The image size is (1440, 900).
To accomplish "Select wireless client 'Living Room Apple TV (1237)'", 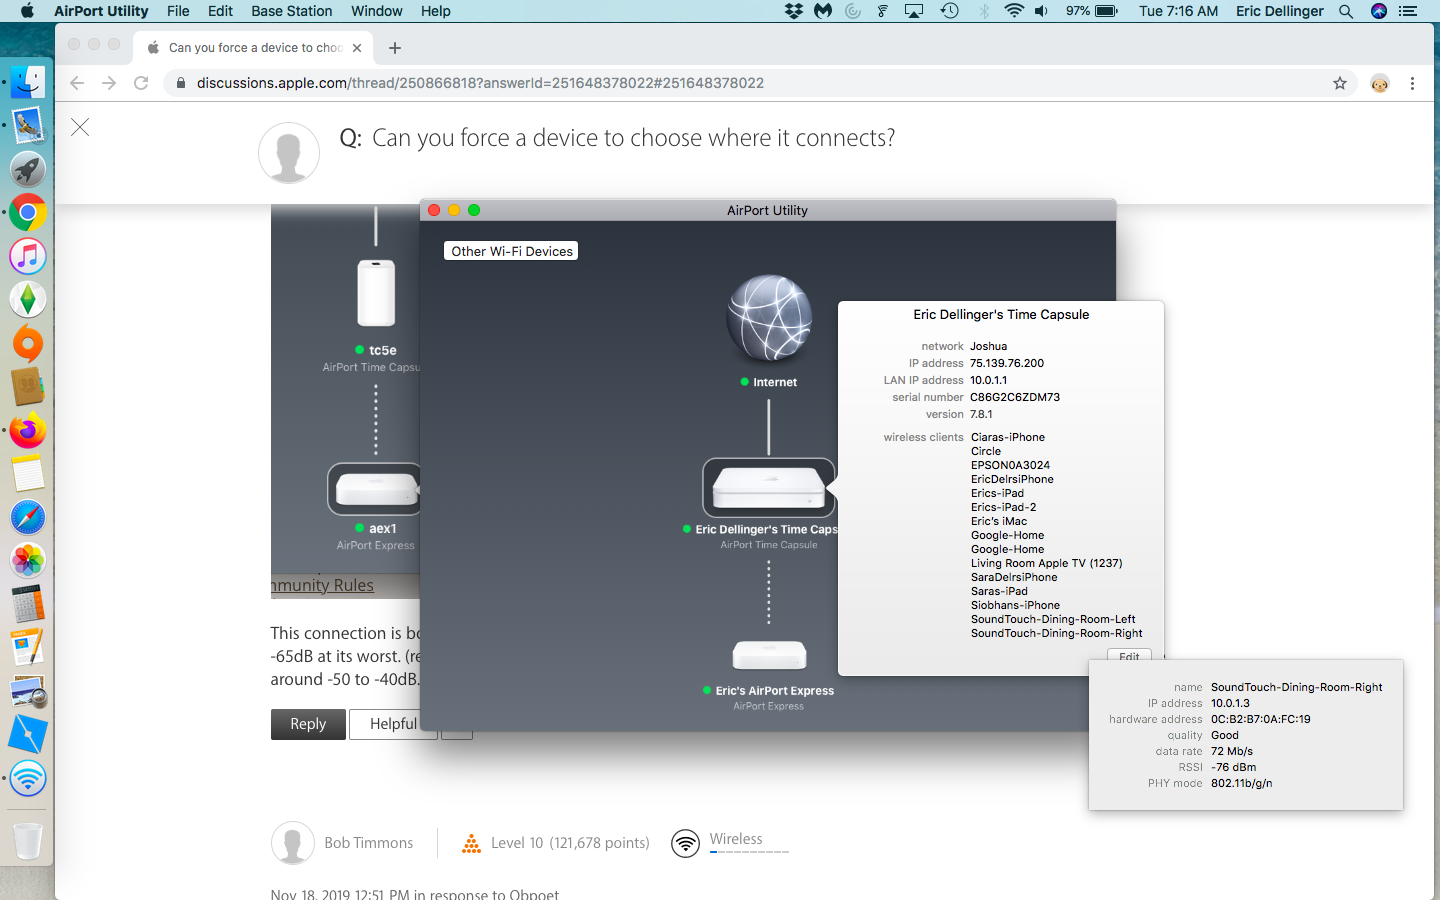I will pyautogui.click(x=1046, y=563).
